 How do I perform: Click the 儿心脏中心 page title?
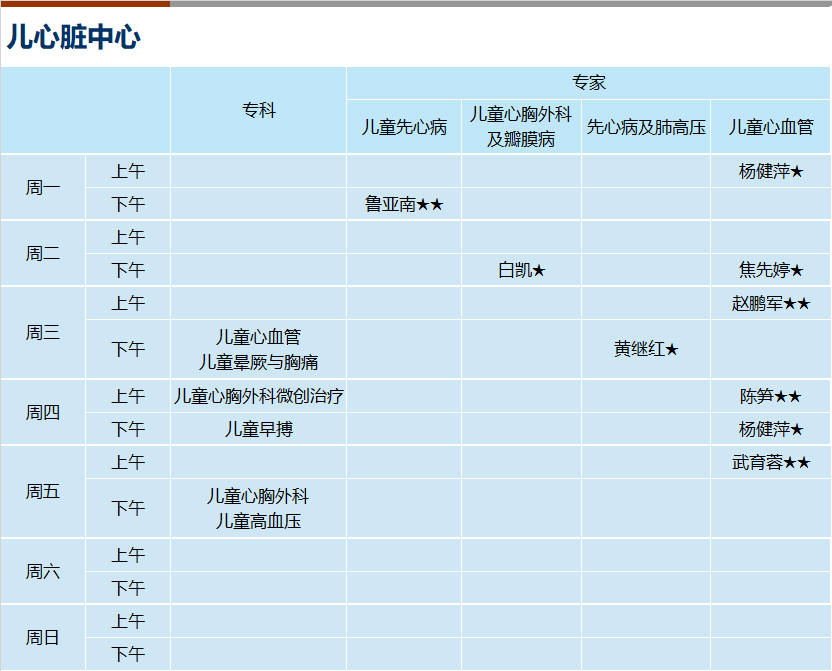pos(73,37)
